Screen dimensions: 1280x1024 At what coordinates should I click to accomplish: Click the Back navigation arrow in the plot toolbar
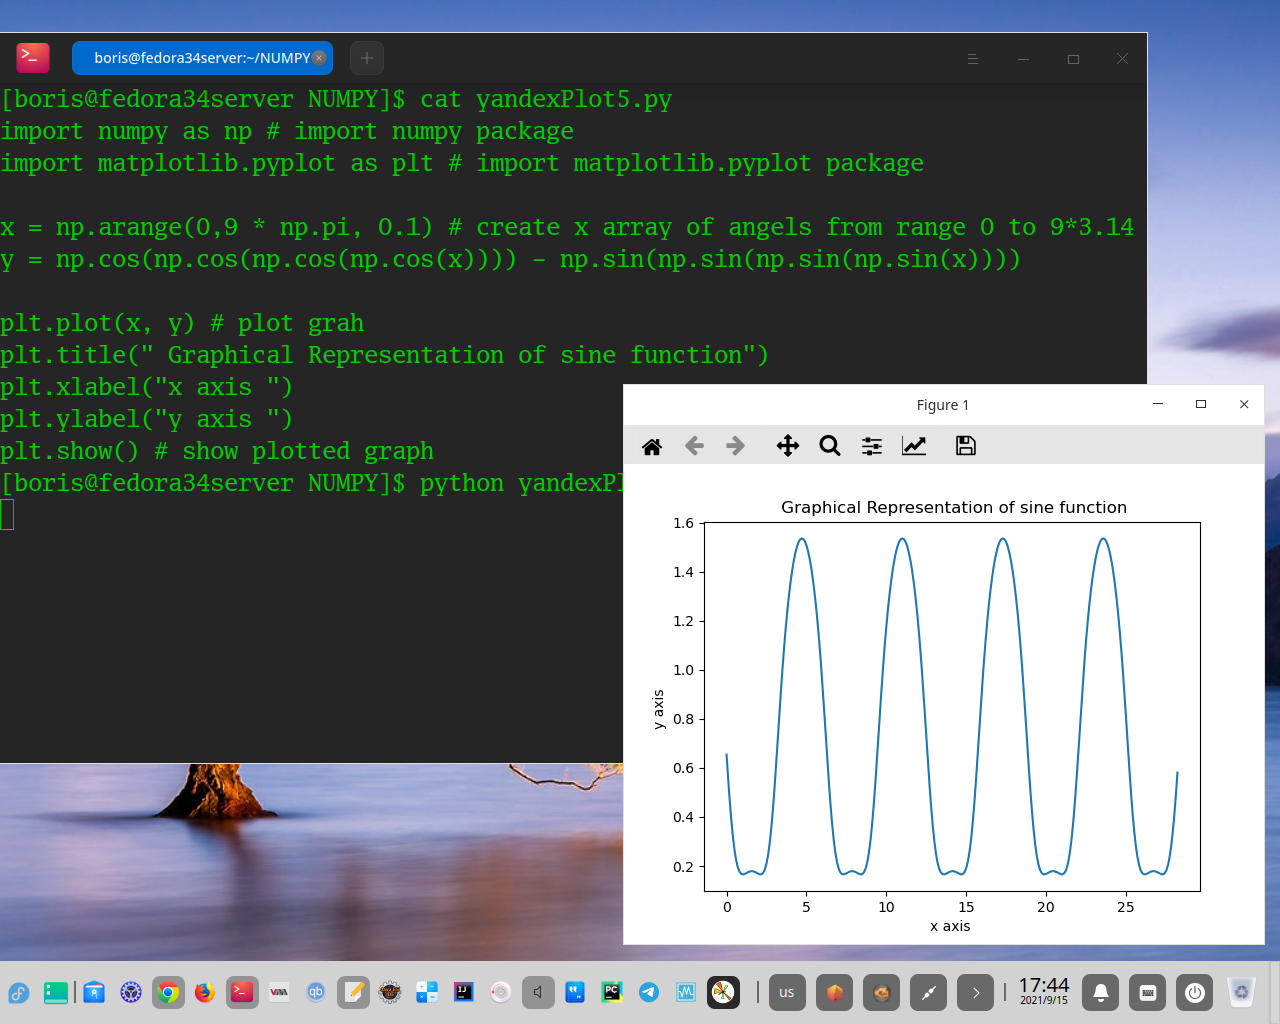tap(694, 446)
